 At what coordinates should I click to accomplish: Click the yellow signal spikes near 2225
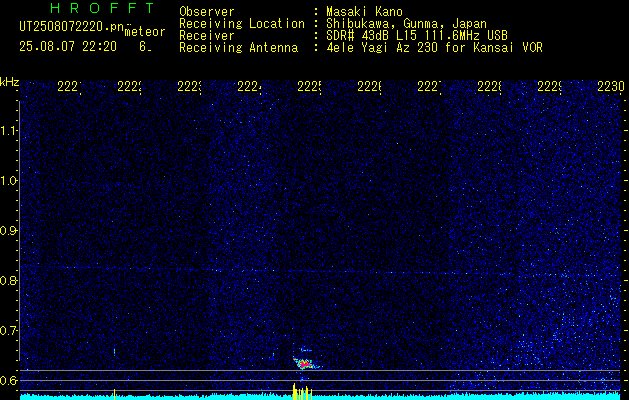pyautogui.click(x=302, y=392)
